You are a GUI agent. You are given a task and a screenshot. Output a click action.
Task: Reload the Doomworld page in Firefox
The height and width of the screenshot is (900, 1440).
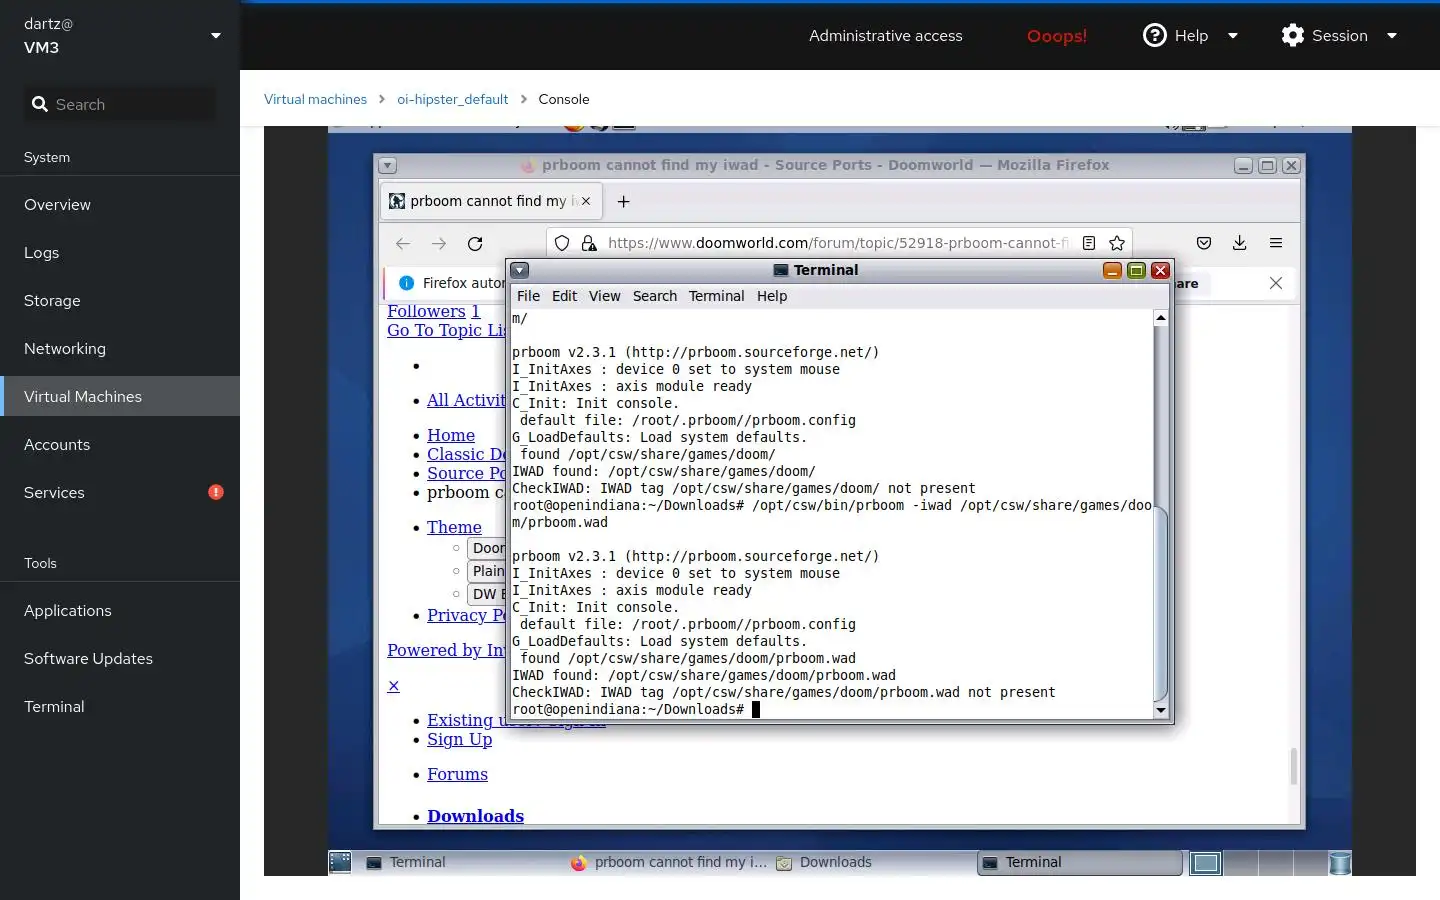click(475, 243)
